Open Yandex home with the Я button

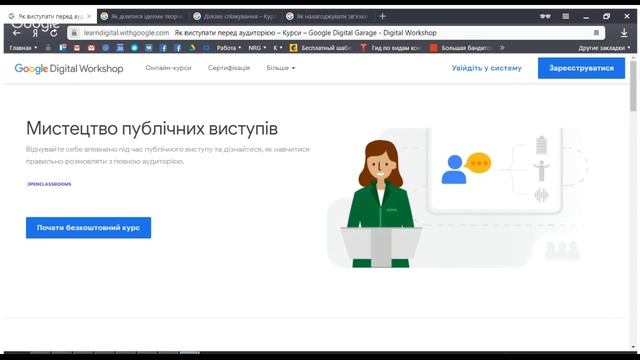[35, 33]
